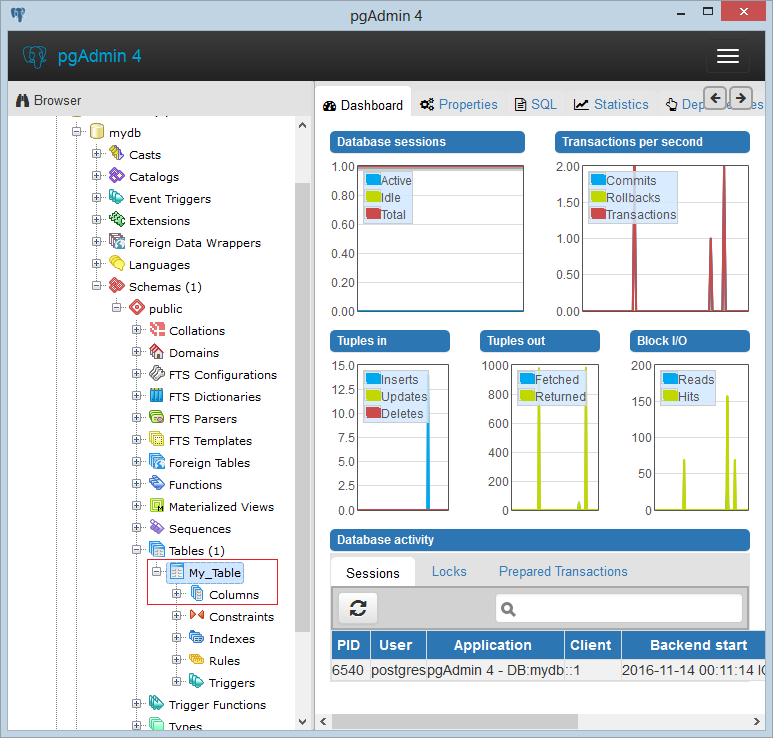Screen dimensions: 773x738
Task: Click the Casts node icon
Action: coord(116,154)
